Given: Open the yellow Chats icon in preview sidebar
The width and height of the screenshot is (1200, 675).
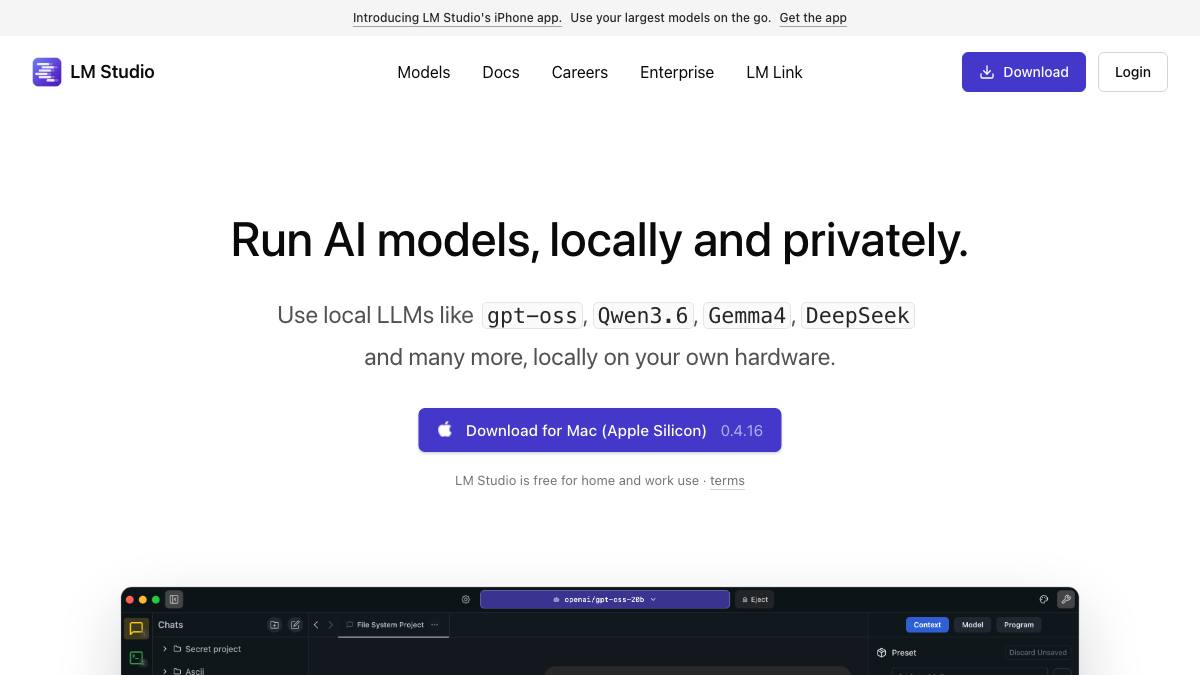Looking at the screenshot, I should 137,628.
